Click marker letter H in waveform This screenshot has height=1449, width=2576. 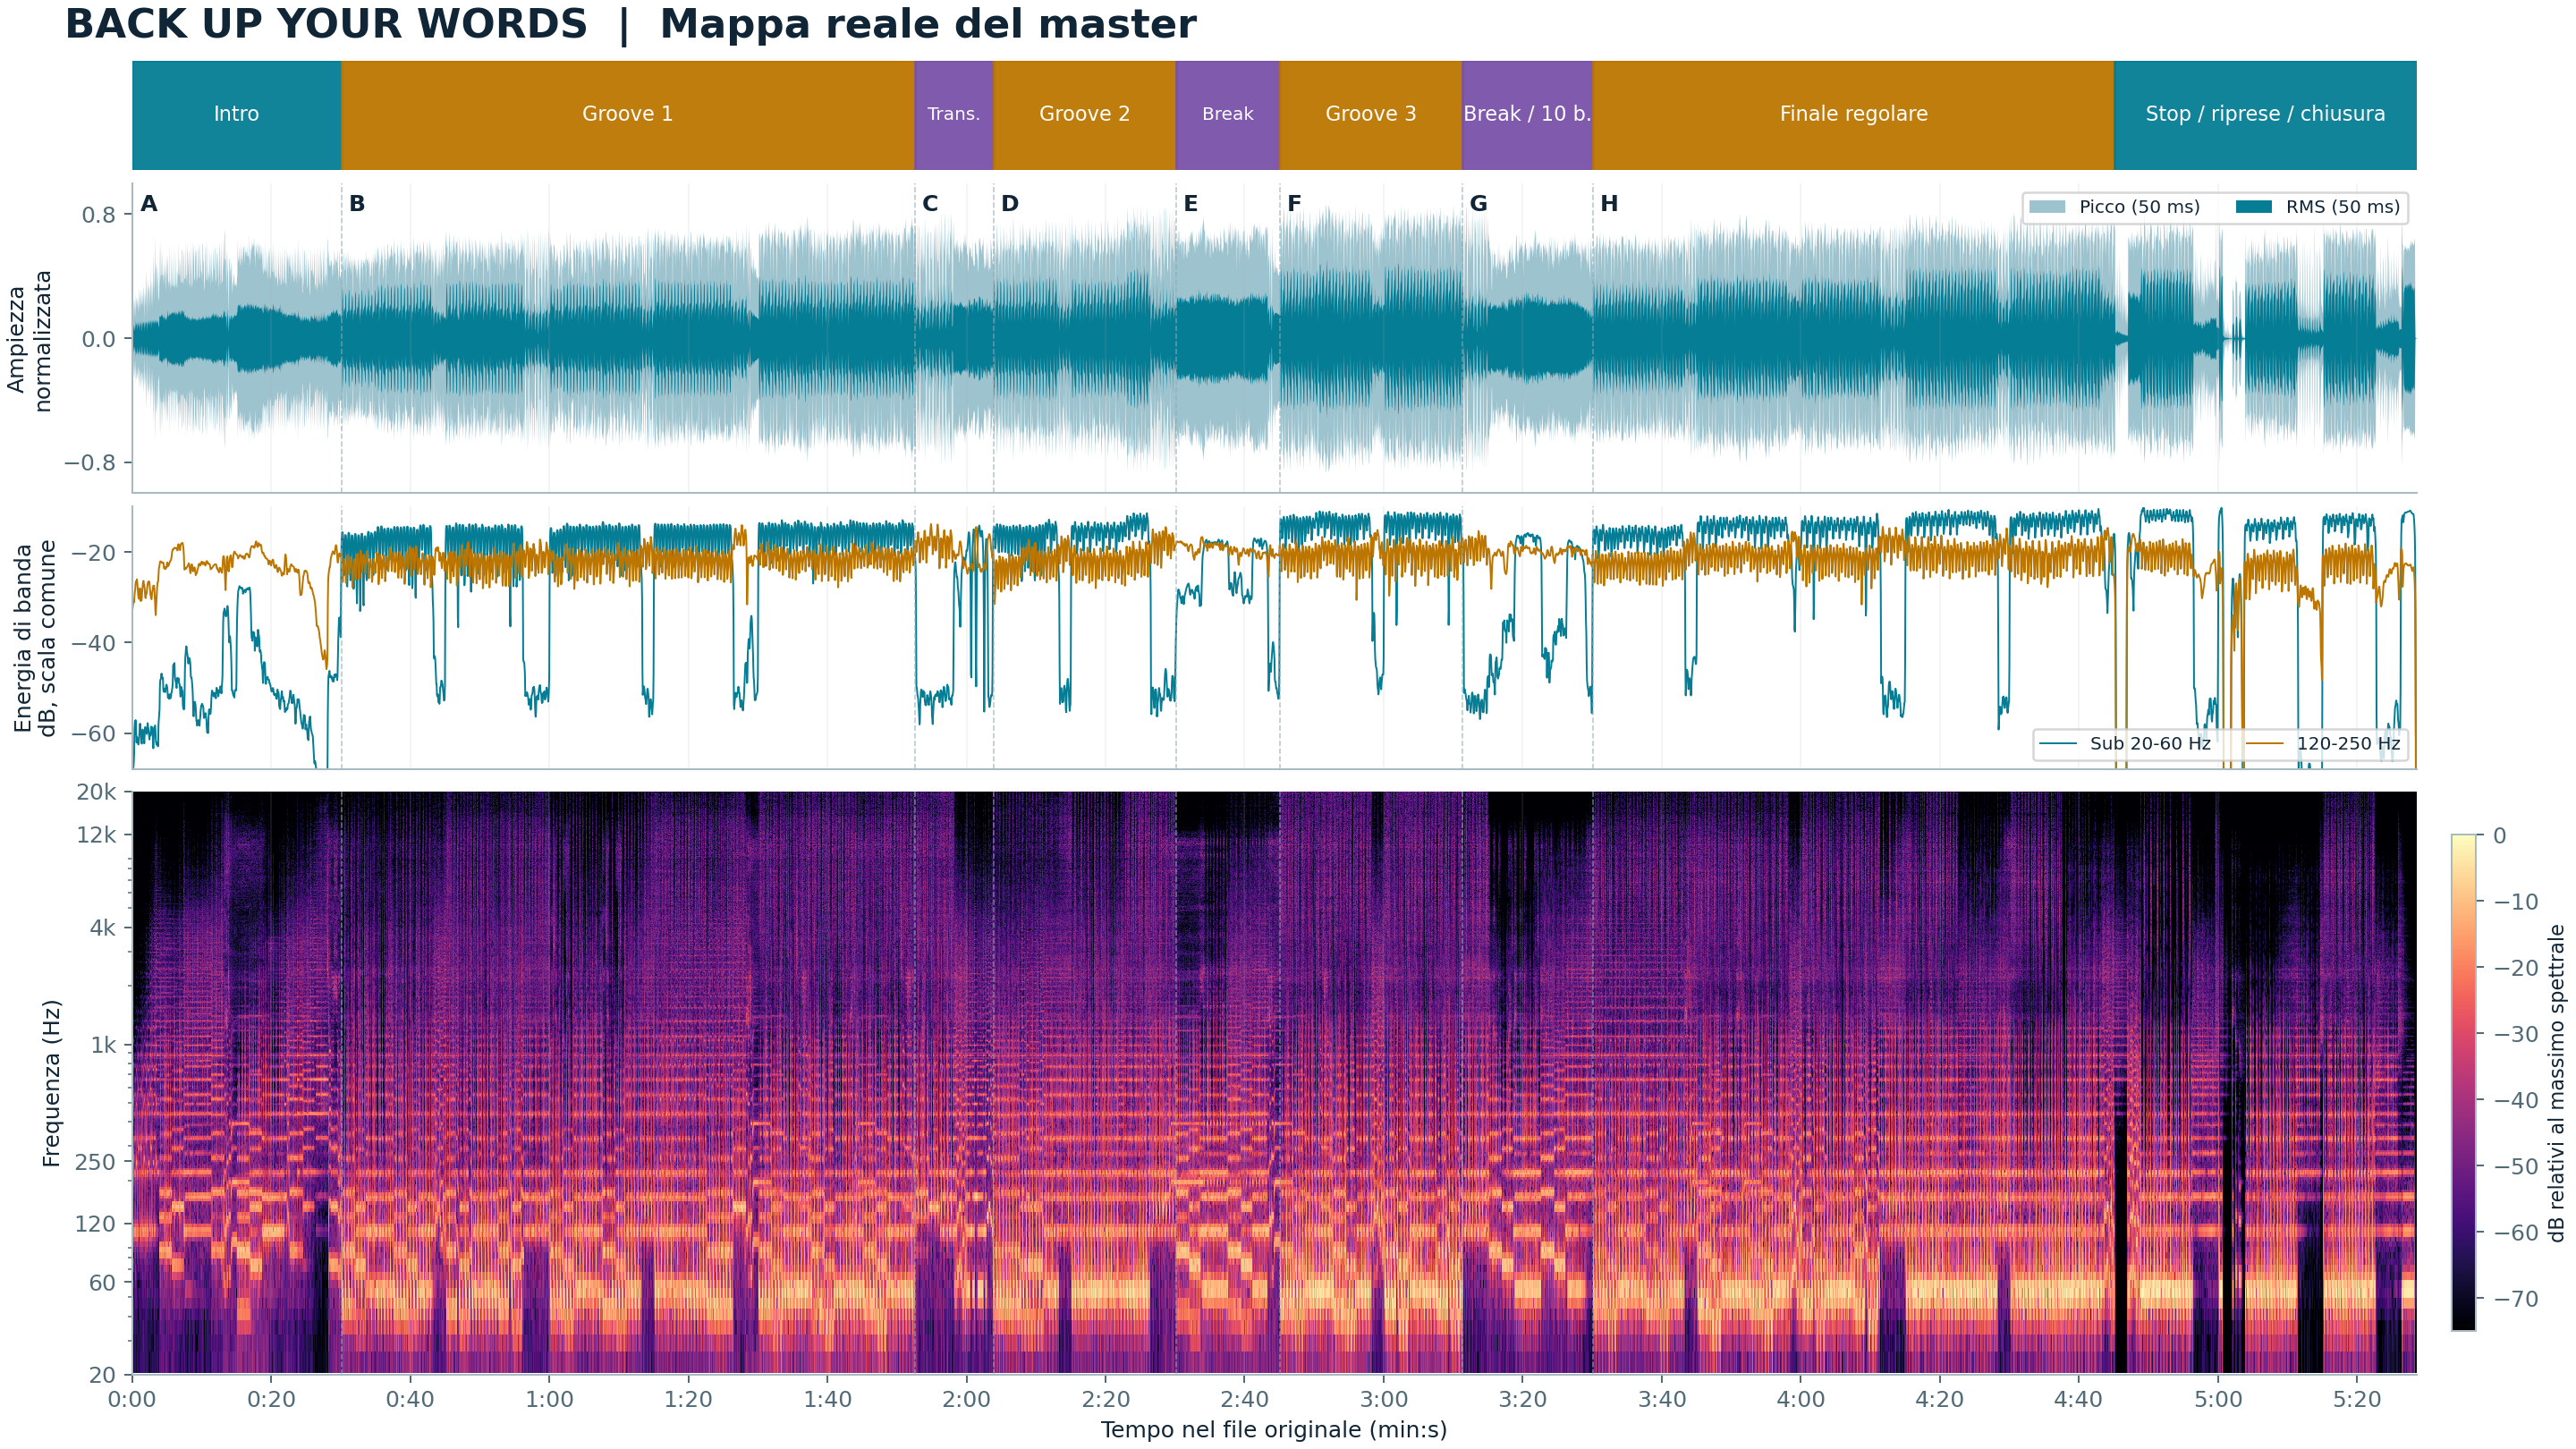pyautogui.click(x=1609, y=204)
